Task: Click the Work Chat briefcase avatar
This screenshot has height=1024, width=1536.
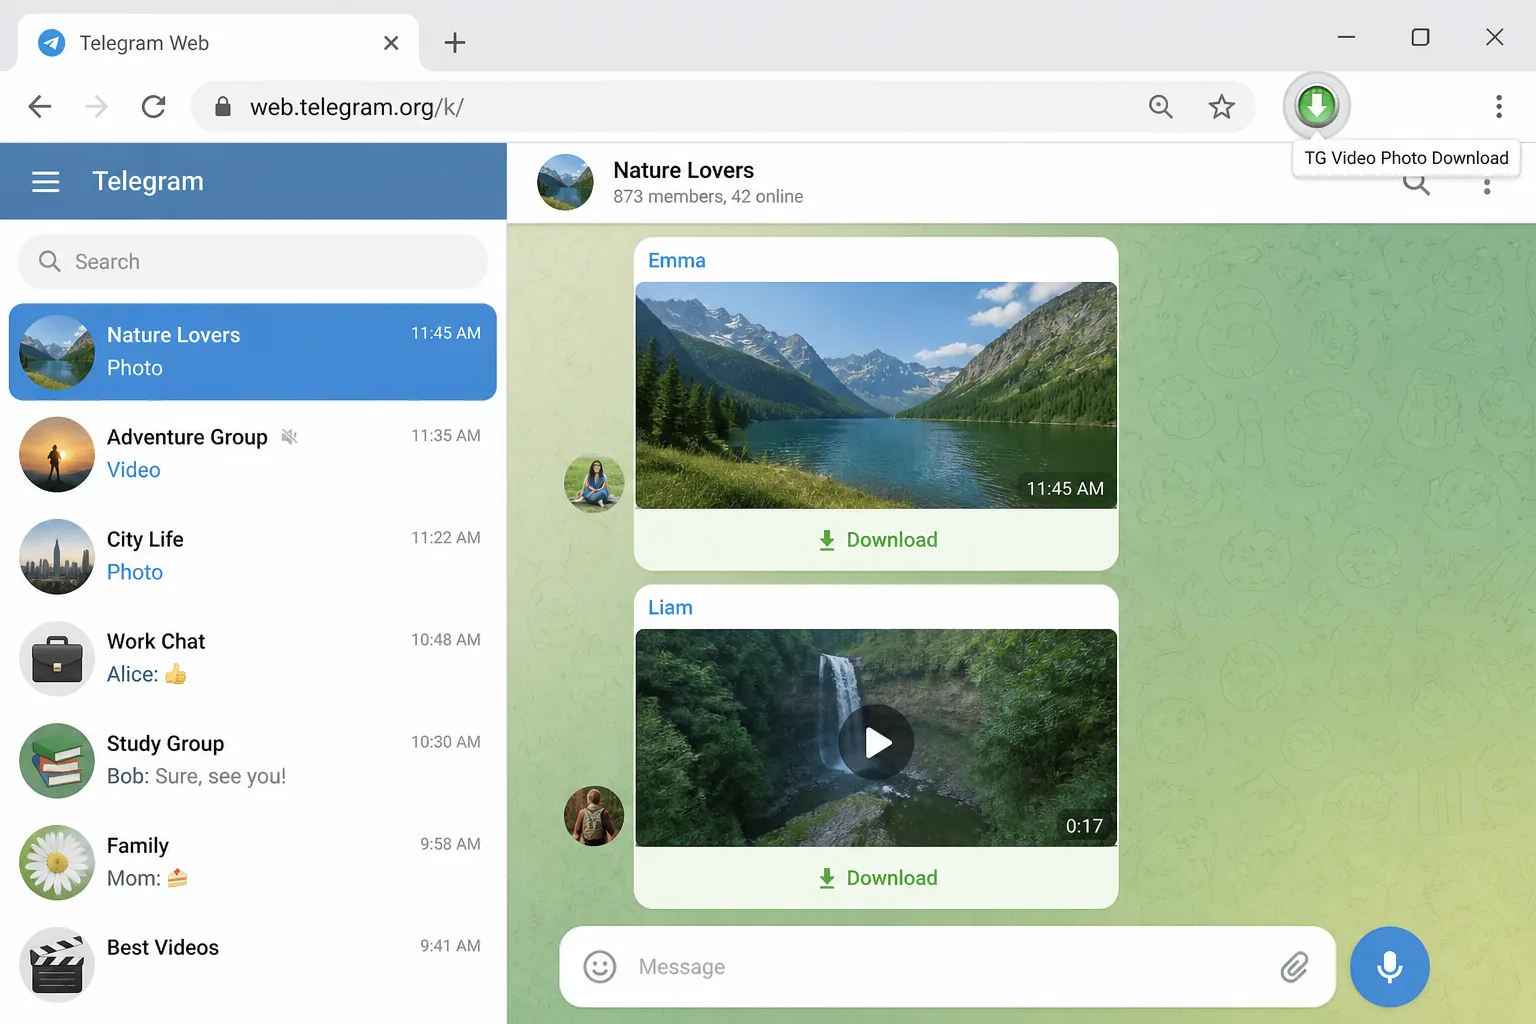Action: coord(57,658)
